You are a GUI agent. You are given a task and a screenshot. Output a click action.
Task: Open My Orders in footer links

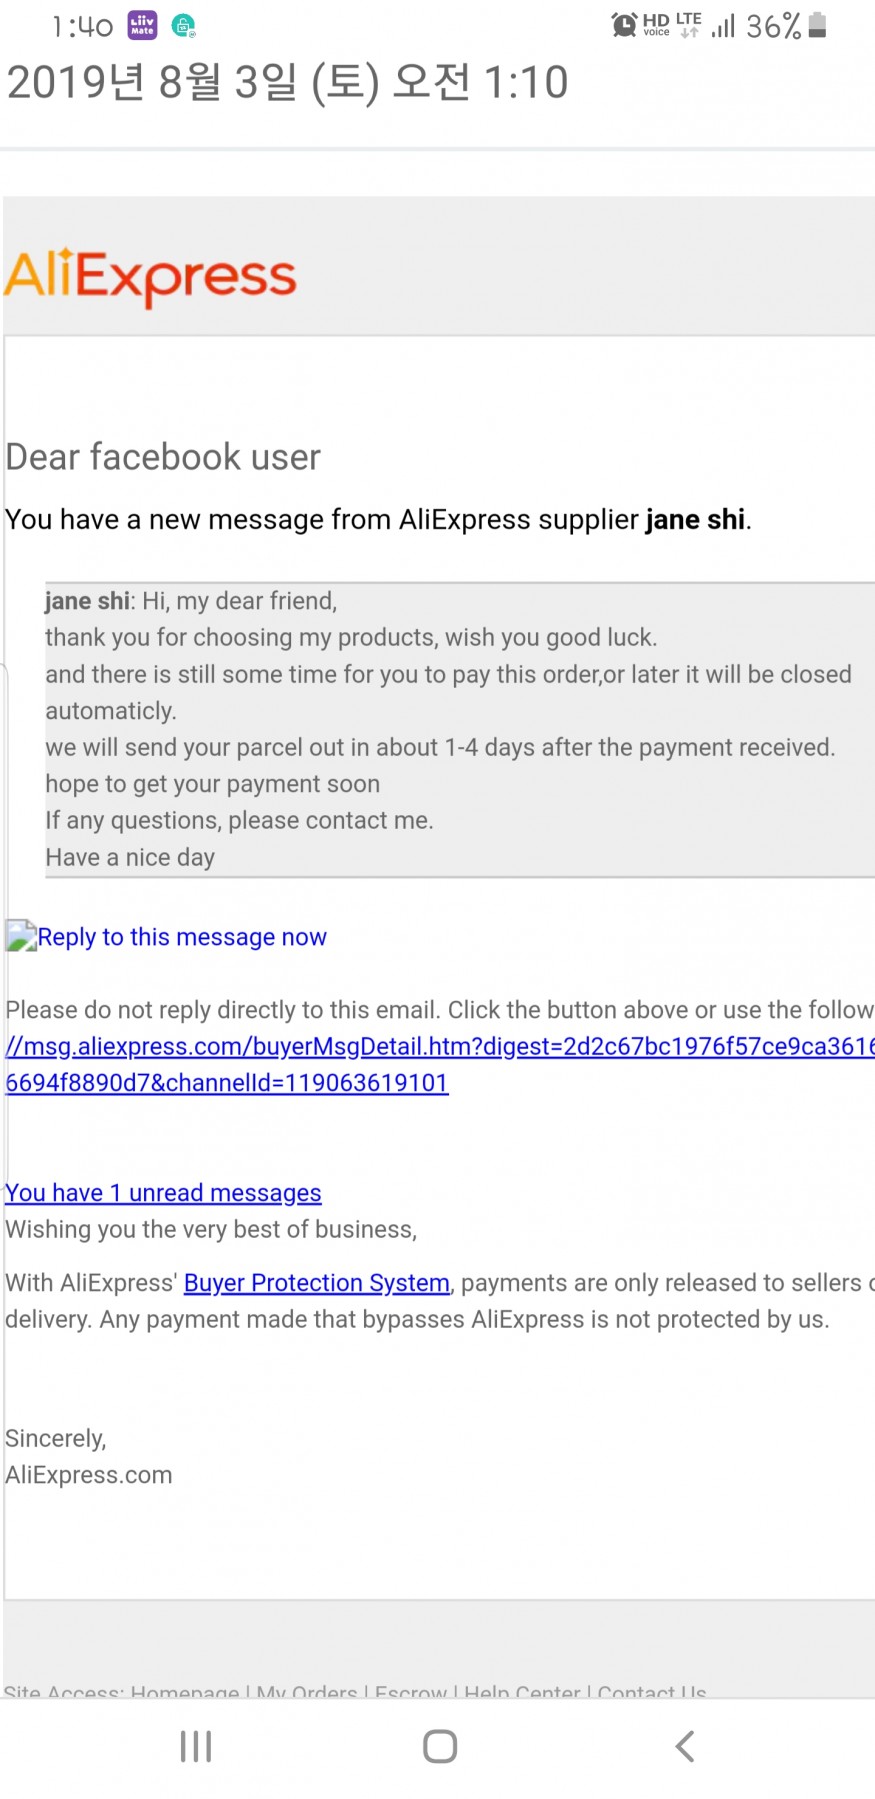coord(307,1692)
